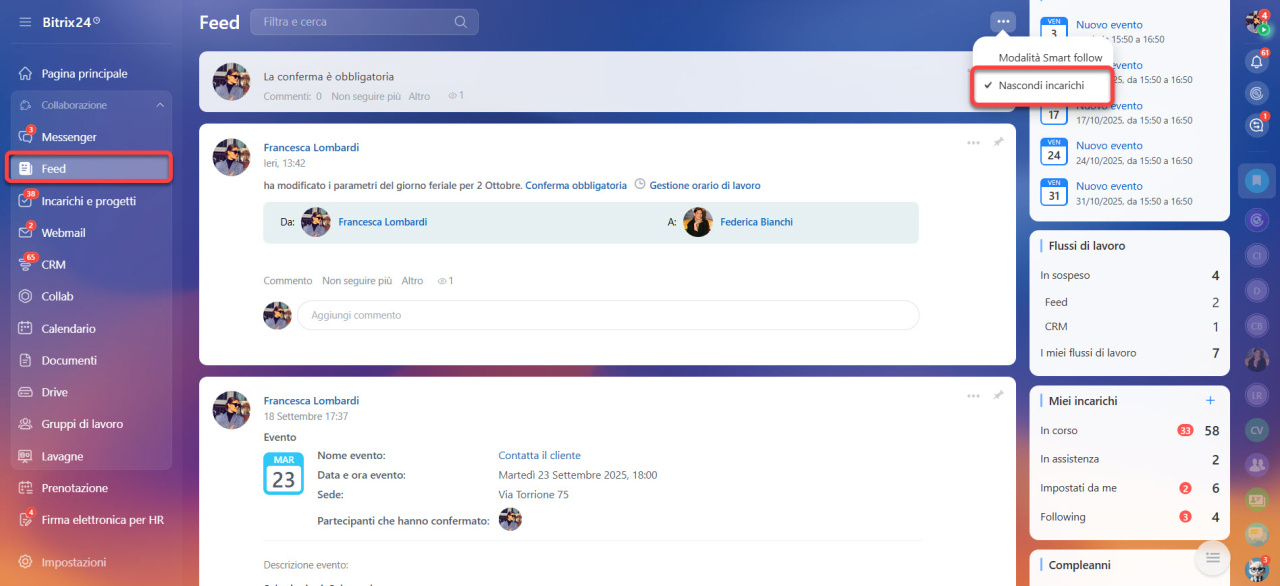The image size is (1280, 586).
Task: Click the Aggiungi commento field
Action: click(x=607, y=315)
